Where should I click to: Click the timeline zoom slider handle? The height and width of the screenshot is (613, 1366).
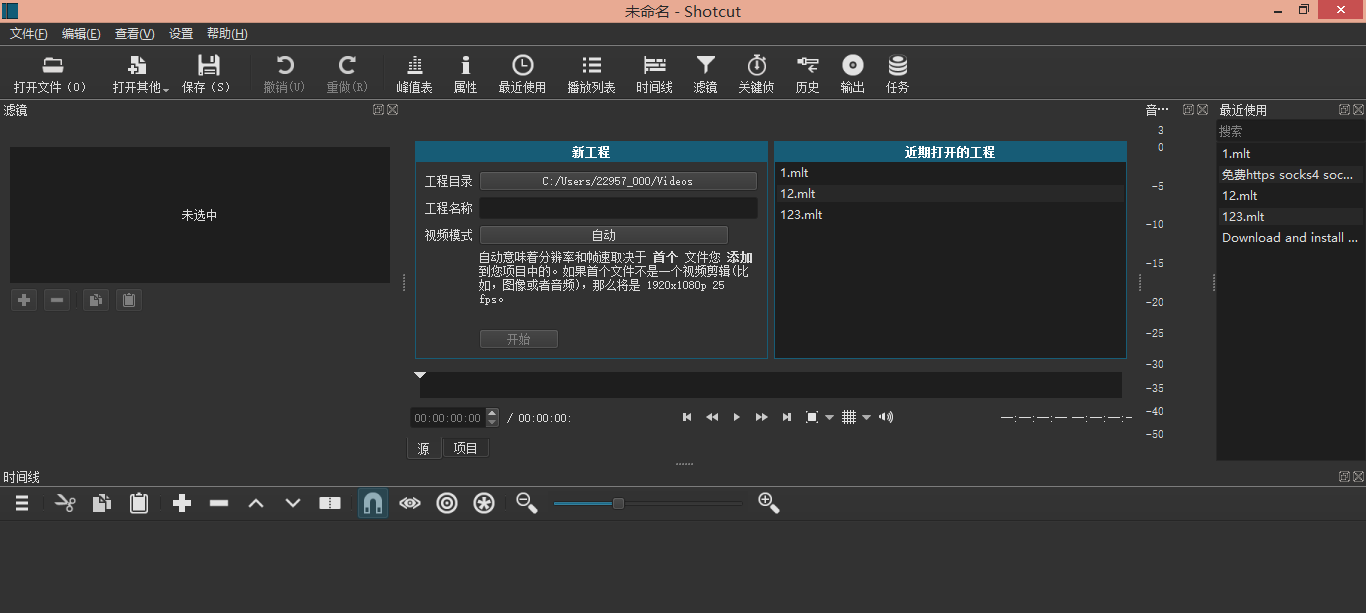[x=618, y=503]
